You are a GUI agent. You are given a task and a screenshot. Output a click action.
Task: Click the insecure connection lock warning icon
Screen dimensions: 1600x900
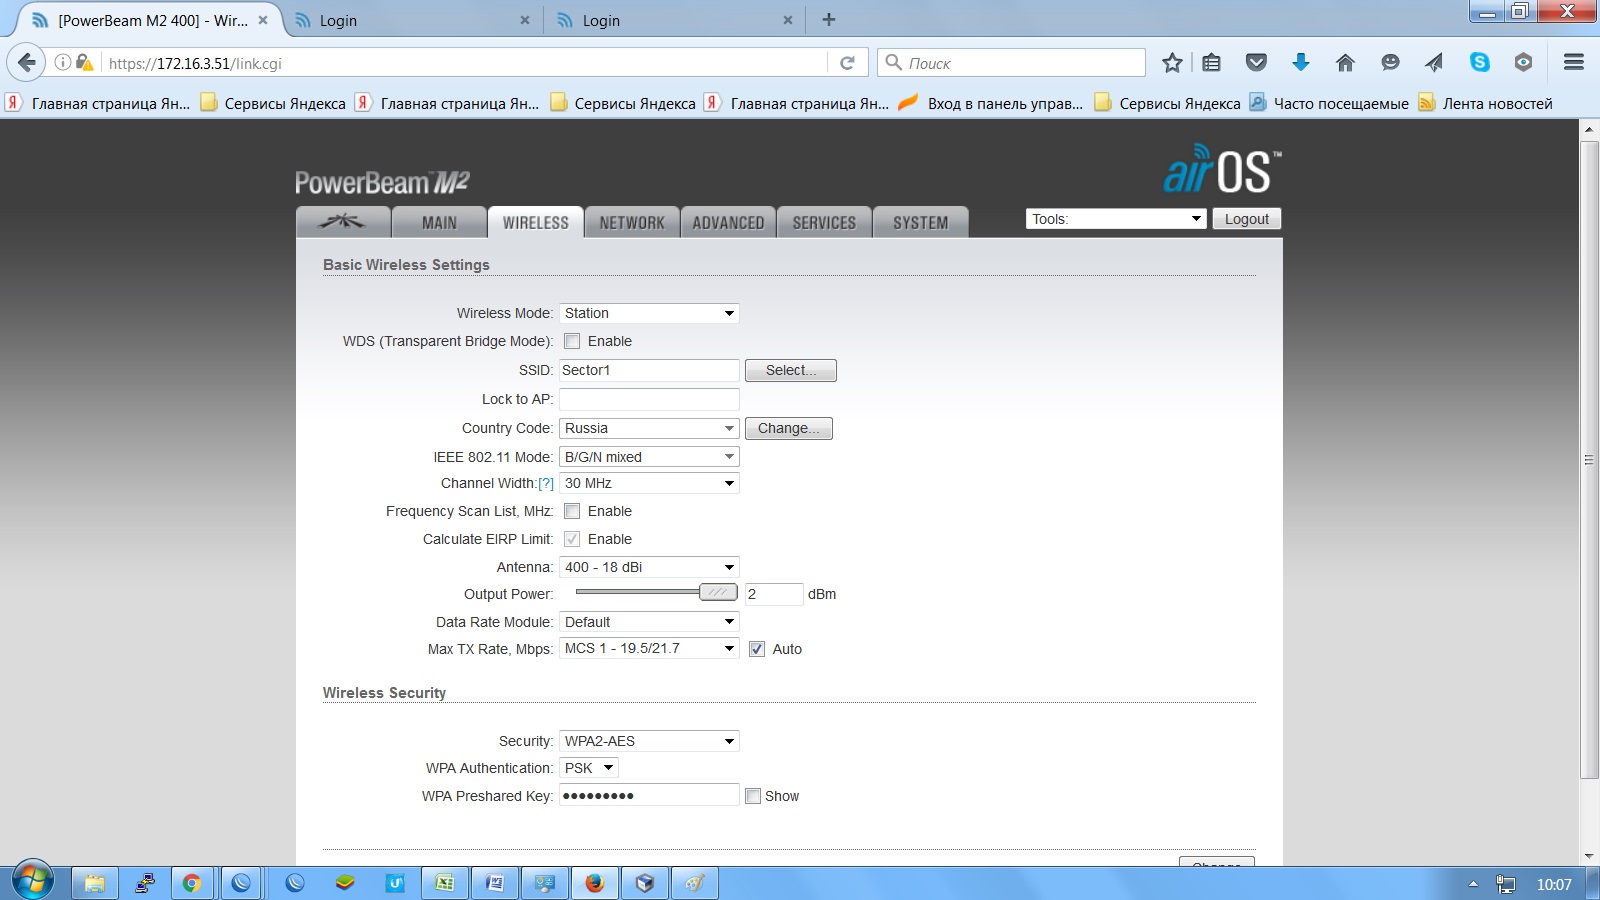85,62
